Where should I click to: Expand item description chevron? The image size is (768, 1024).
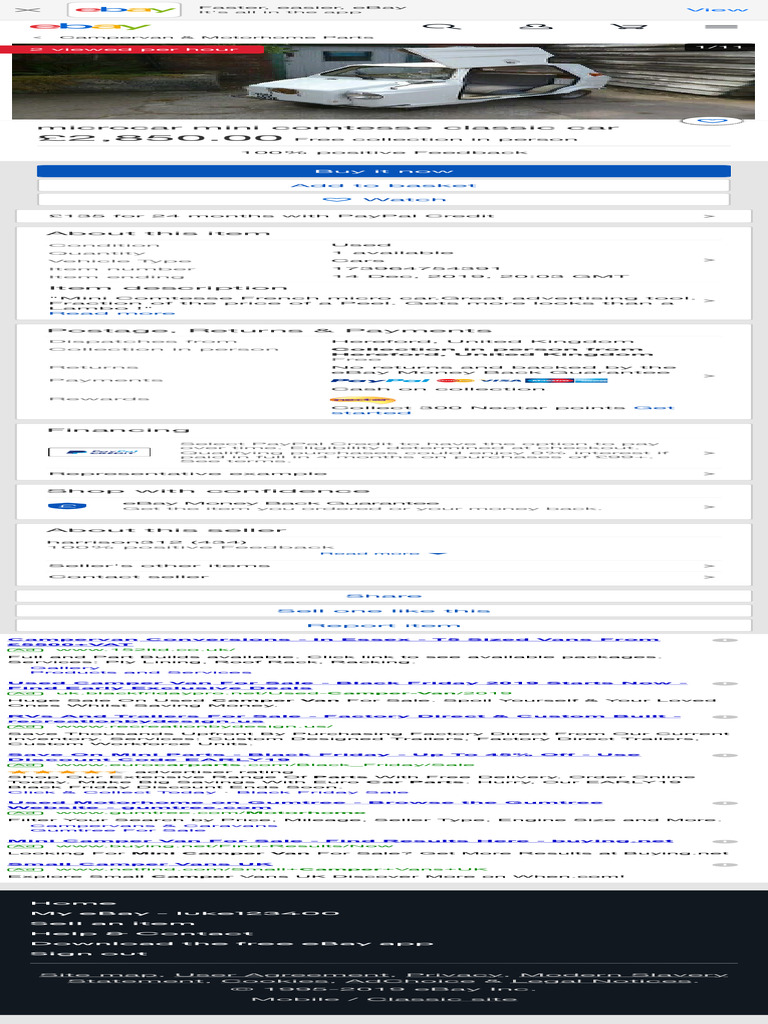pos(710,300)
